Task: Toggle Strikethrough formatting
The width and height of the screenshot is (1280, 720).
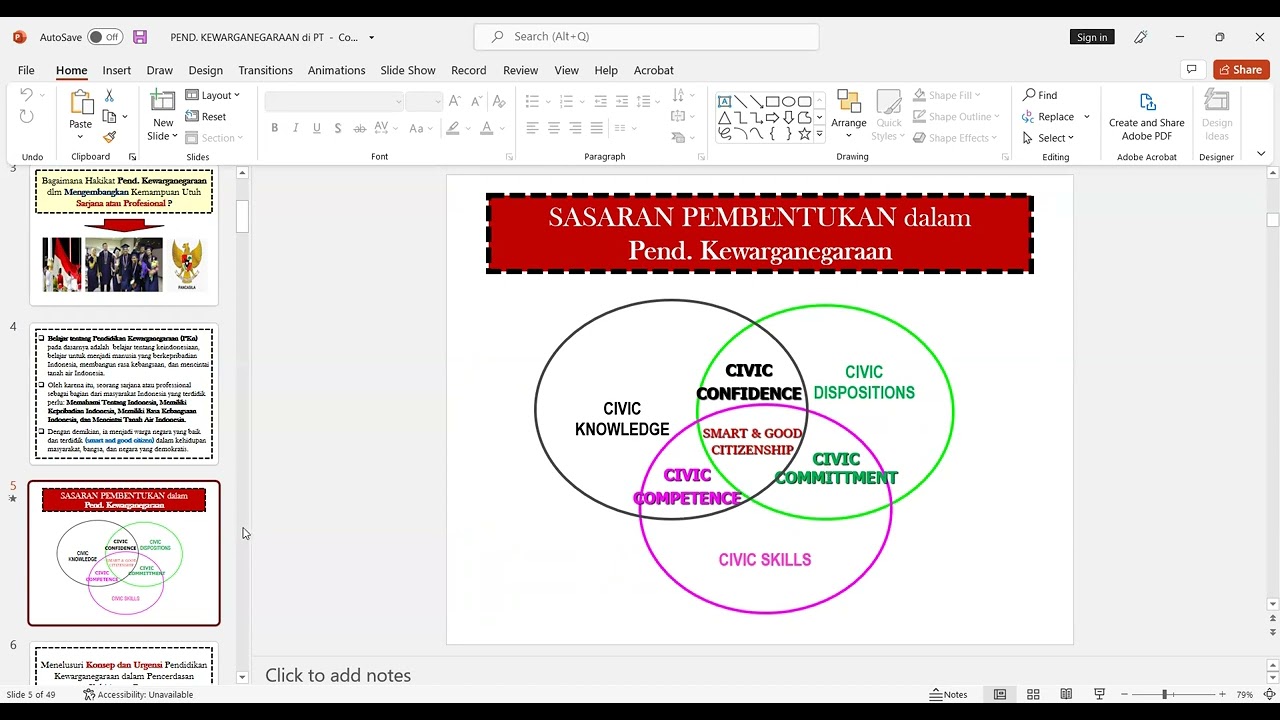Action: 338,128
